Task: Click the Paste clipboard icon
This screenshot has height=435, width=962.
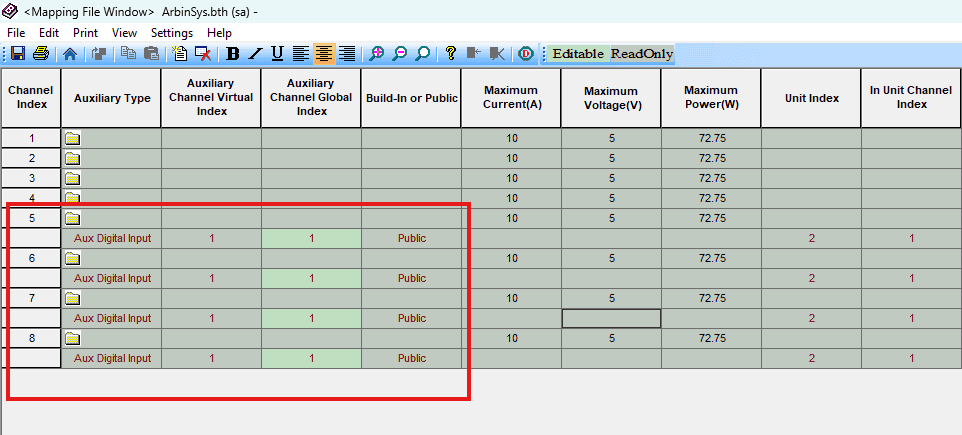Action: coord(152,54)
